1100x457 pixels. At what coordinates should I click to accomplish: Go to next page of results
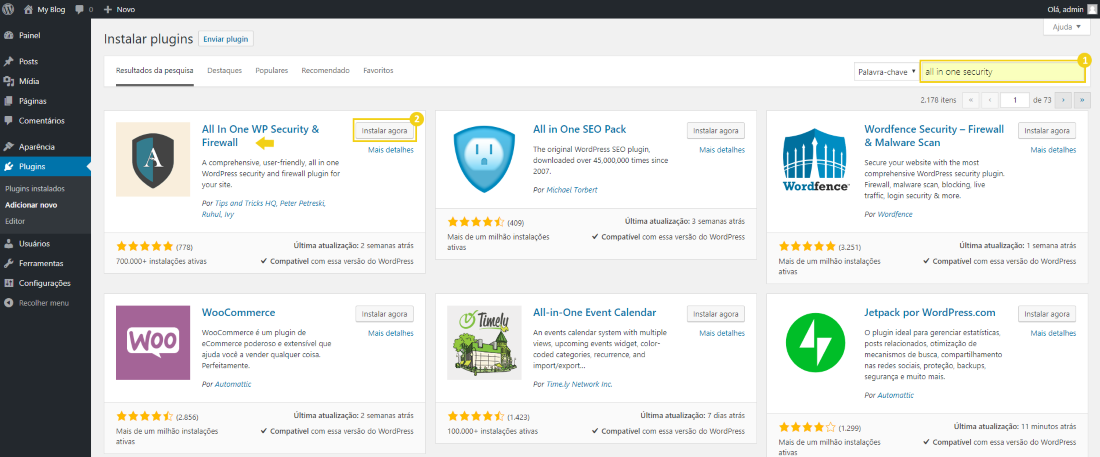(1064, 100)
